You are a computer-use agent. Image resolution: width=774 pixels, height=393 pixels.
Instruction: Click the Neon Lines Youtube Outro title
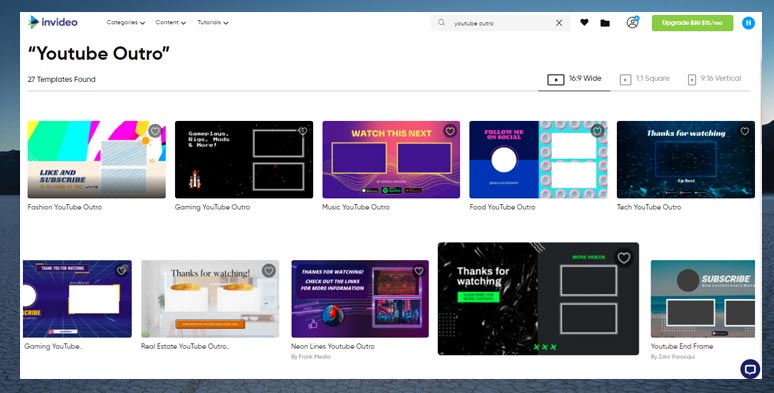(333, 347)
